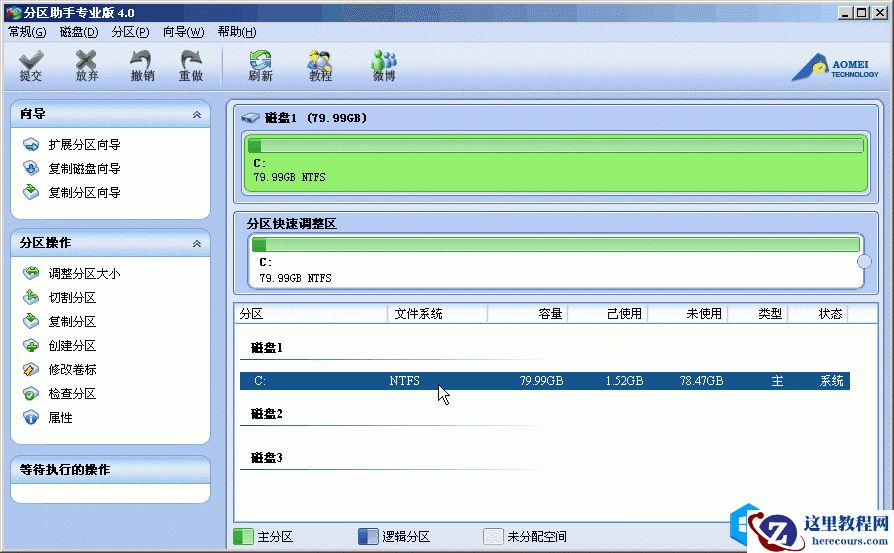This screenshot has height=553, width=894.
Task: Select 切割分区 operation
Action: pyautogui.click(x=72, y=298)
